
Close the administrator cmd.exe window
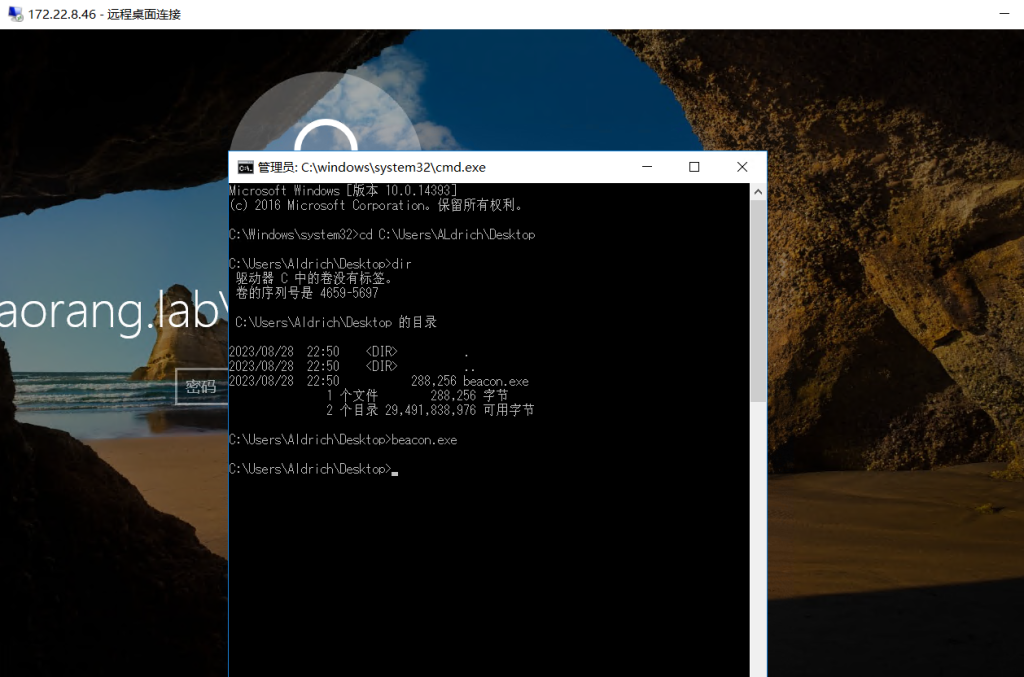pos(741,167)
